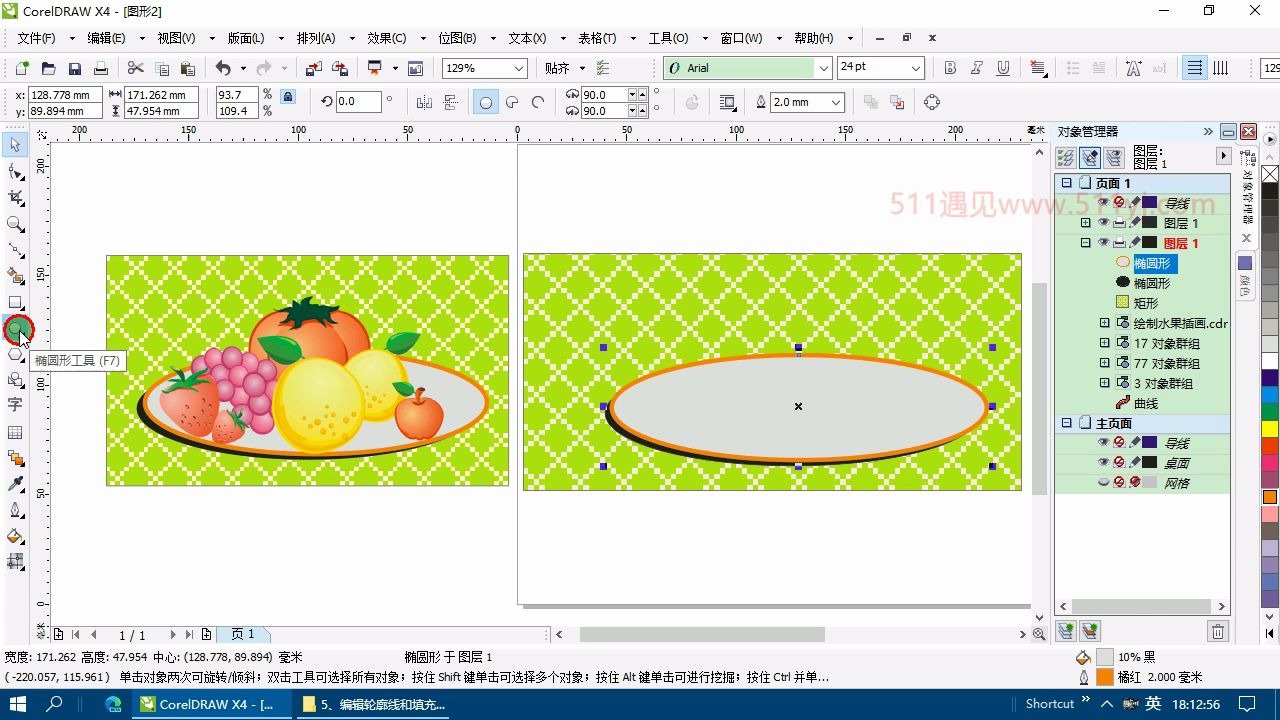Screen dimensions: 1280x720
Task: Select the Rectangle tool
Action: click(15, 302)
